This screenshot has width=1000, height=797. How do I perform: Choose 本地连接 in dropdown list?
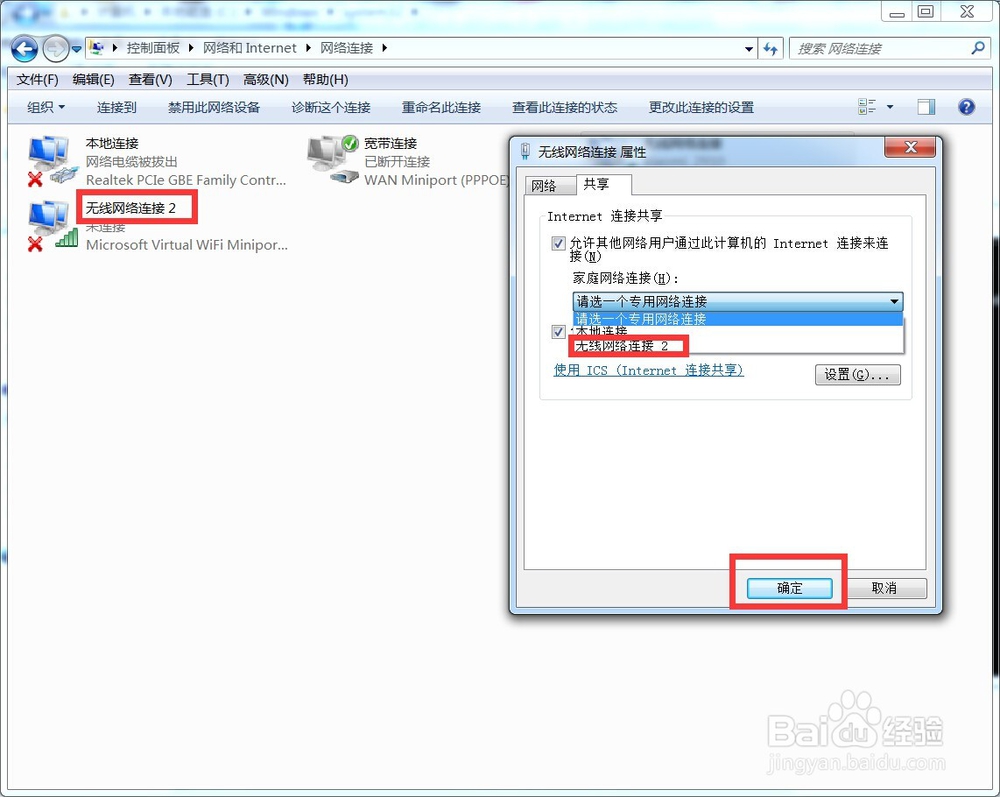(738, 332)
